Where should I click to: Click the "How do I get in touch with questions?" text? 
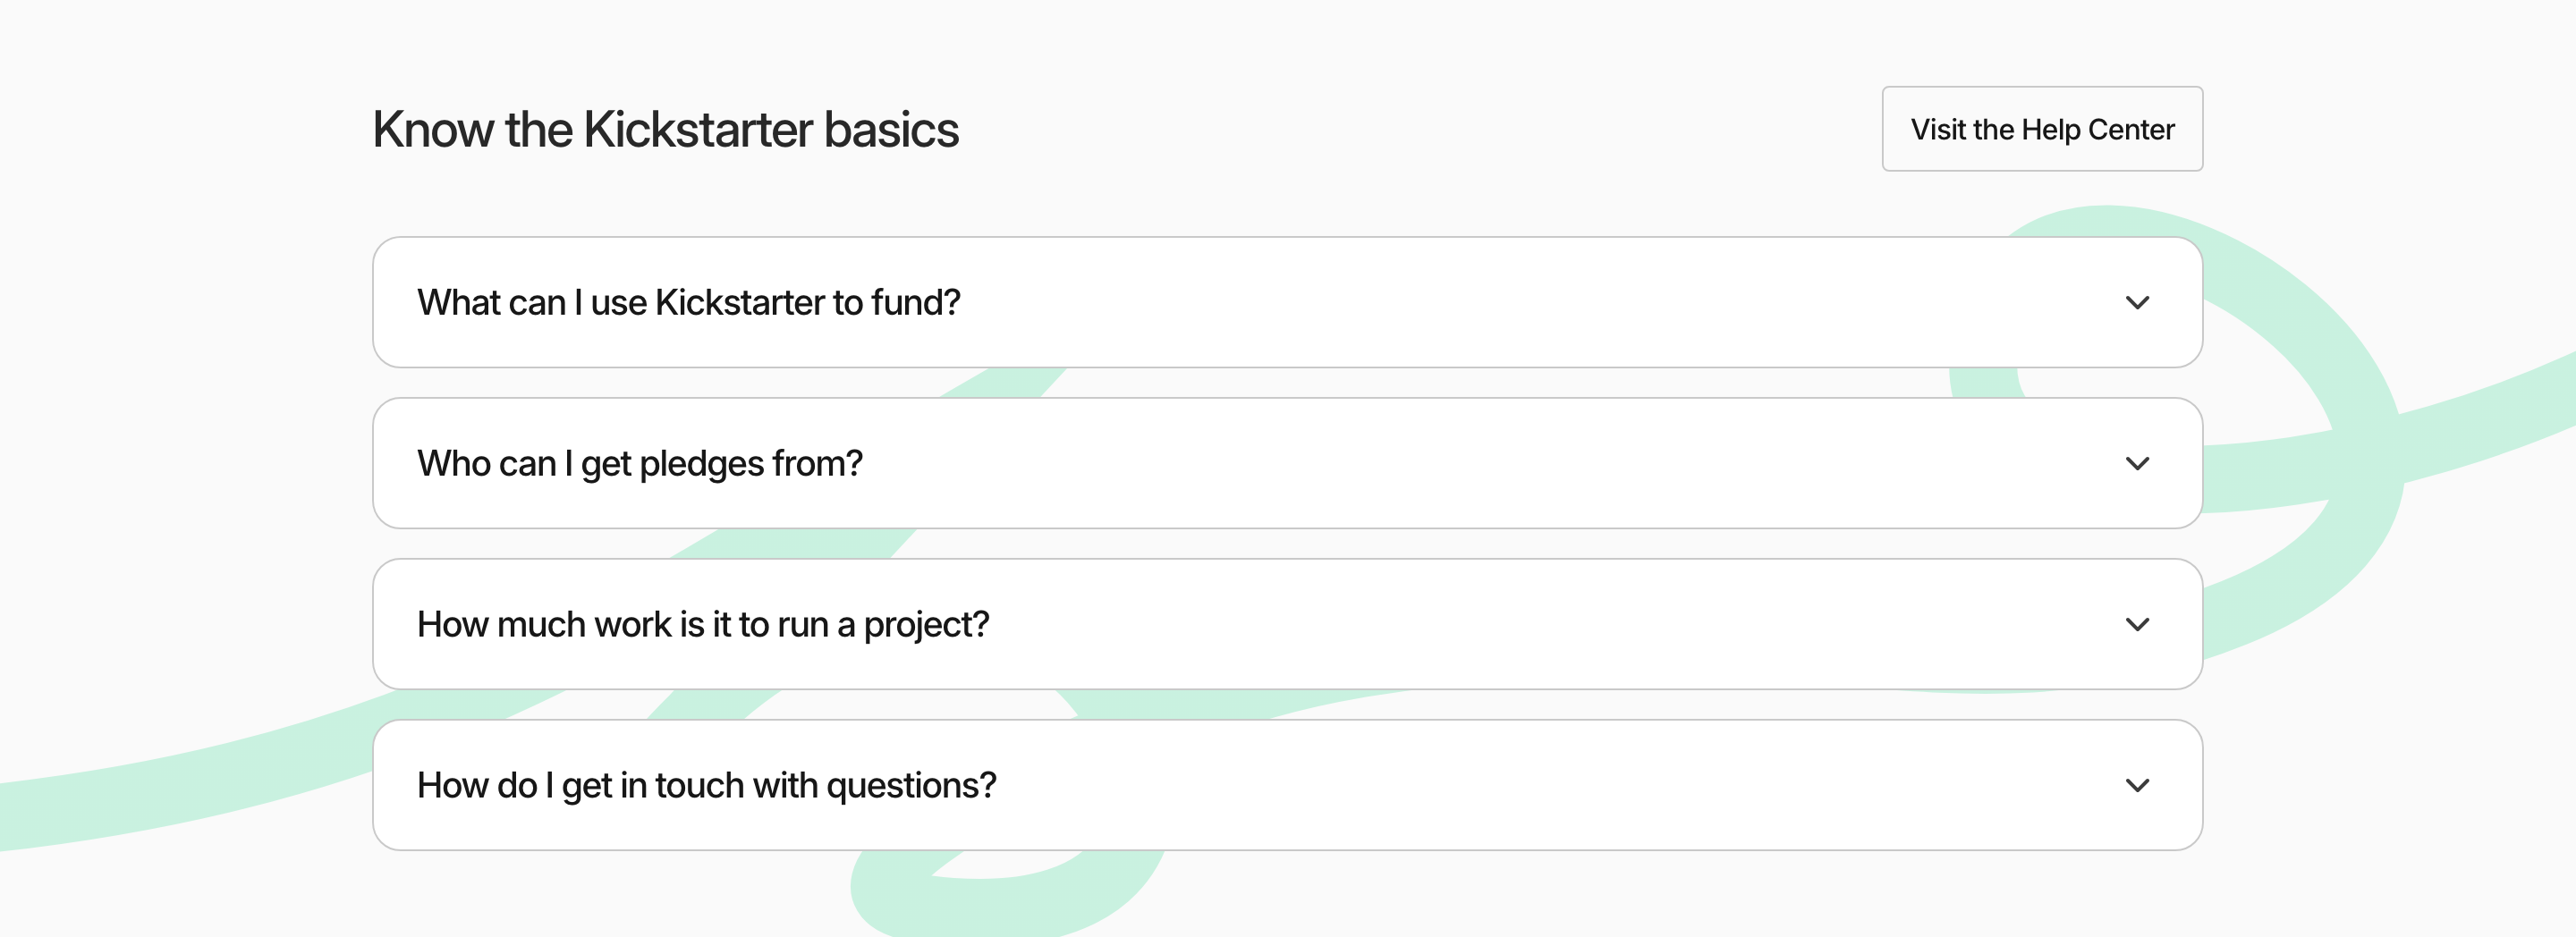click(707, 786)
